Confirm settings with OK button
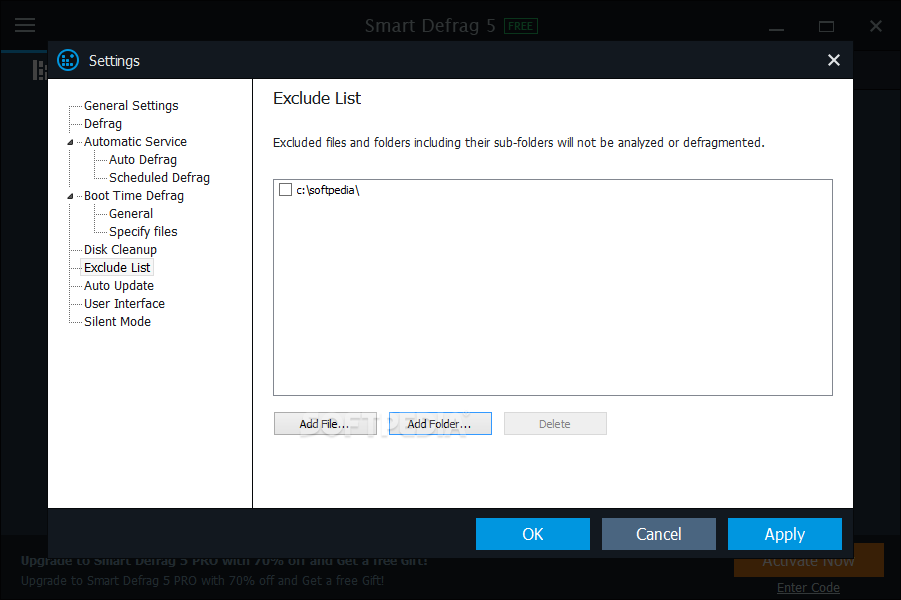Image resolution: width=901 pixels, height=600 pixels. [x=533, y=534]
